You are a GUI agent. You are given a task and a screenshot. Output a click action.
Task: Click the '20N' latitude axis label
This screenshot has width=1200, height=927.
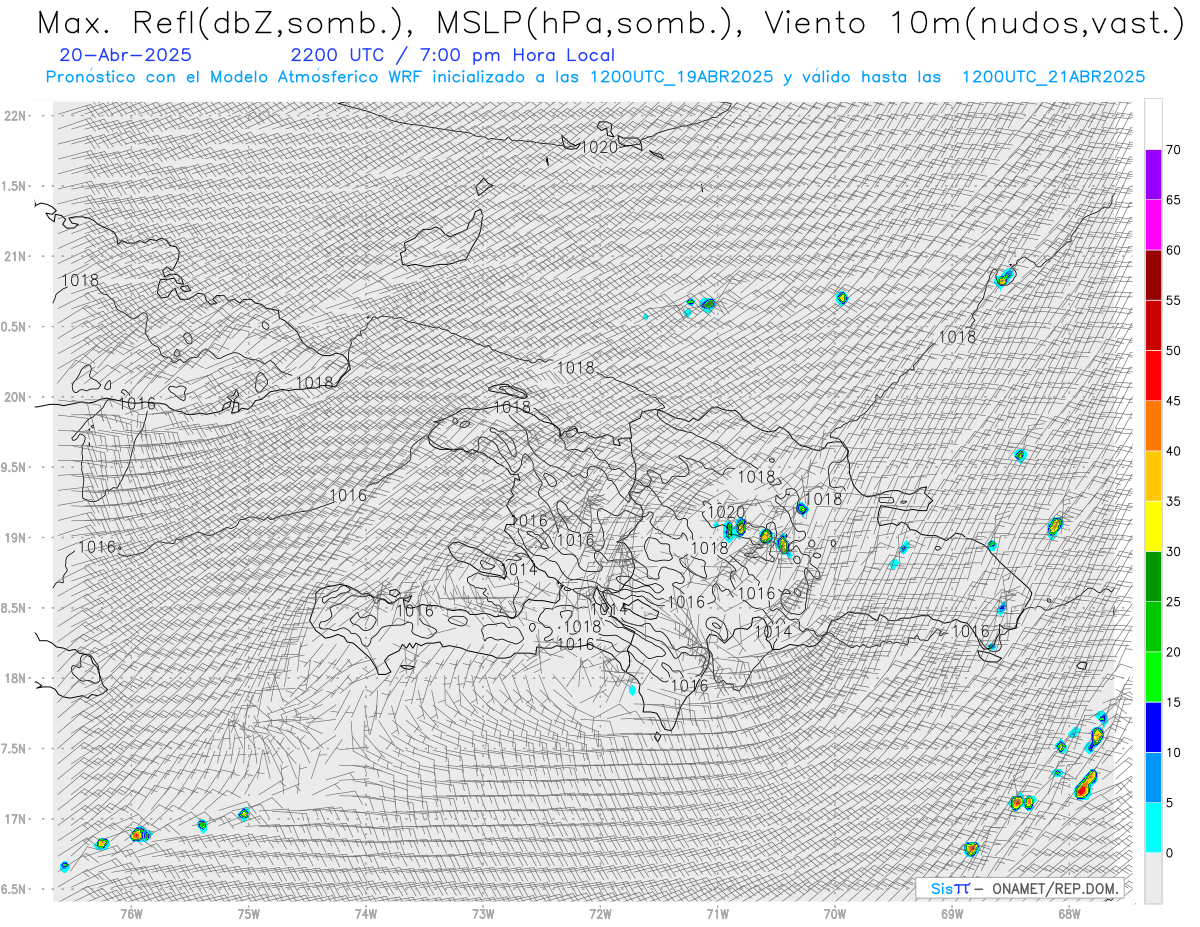coord(15,397)
